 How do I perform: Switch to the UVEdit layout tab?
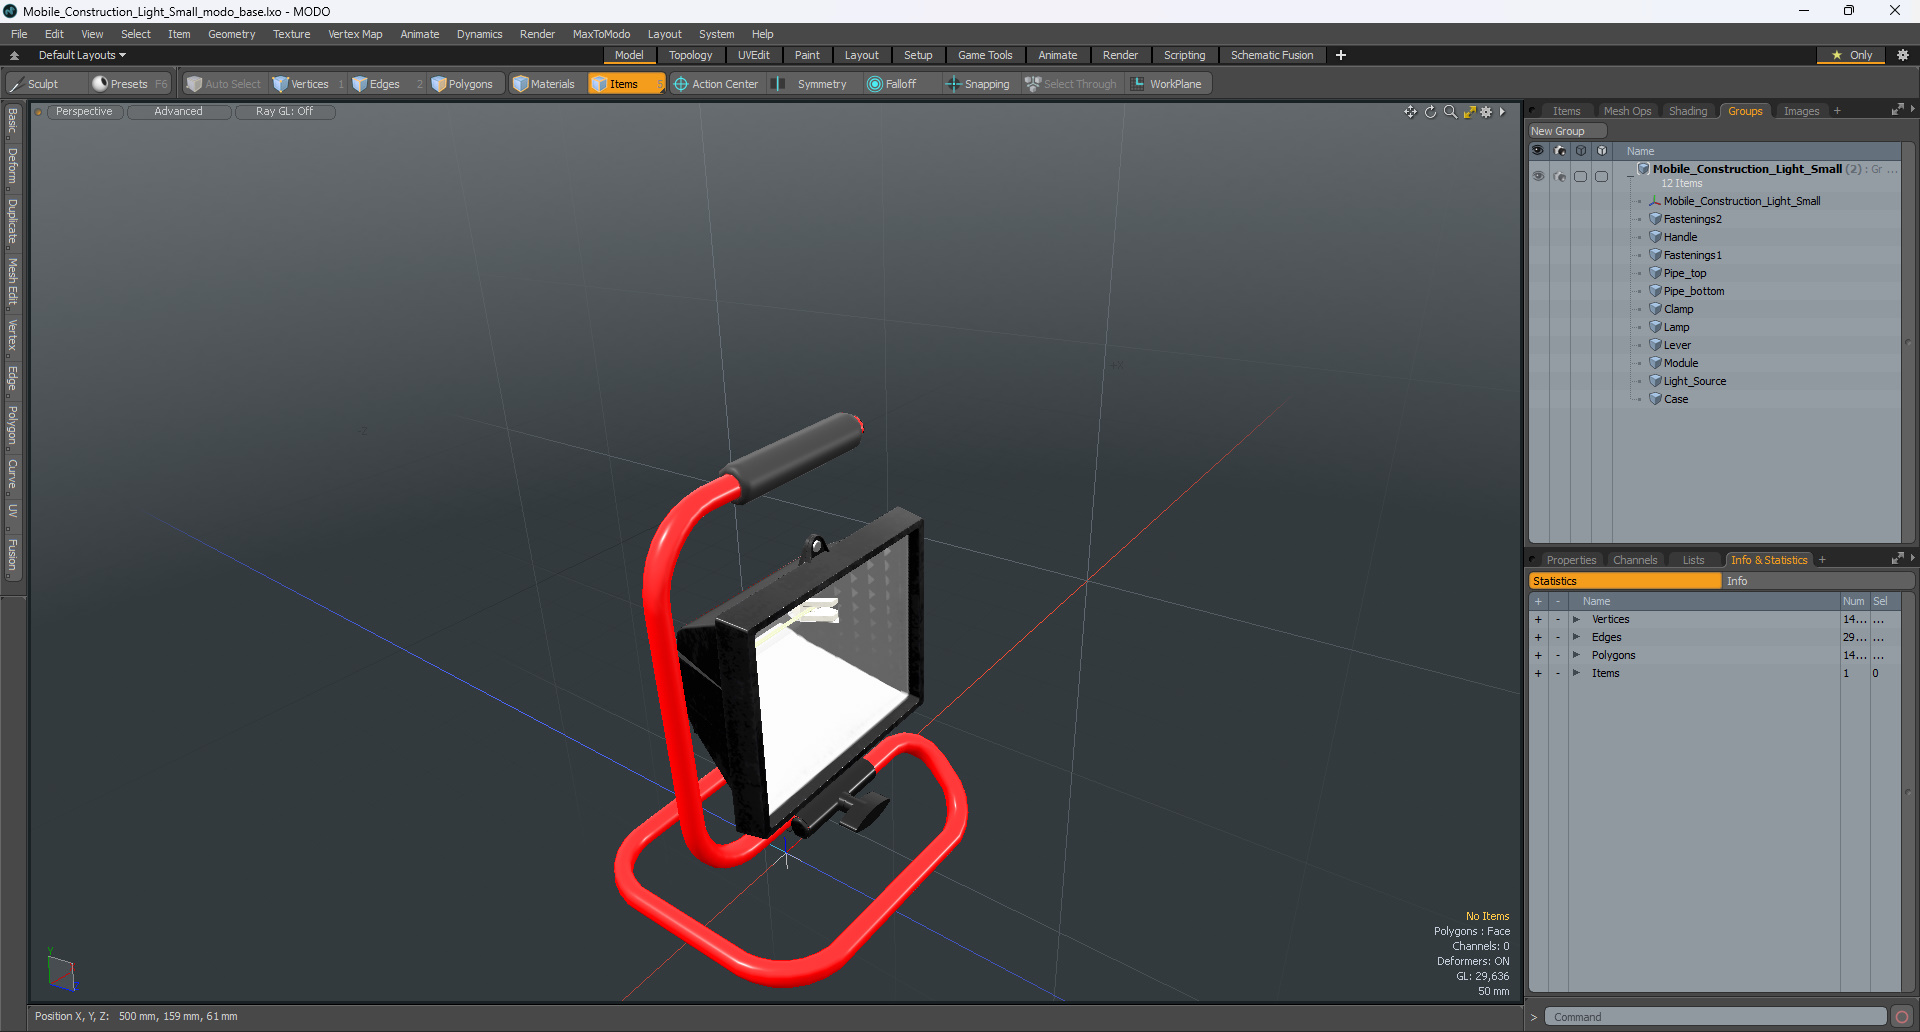(753, 55)
